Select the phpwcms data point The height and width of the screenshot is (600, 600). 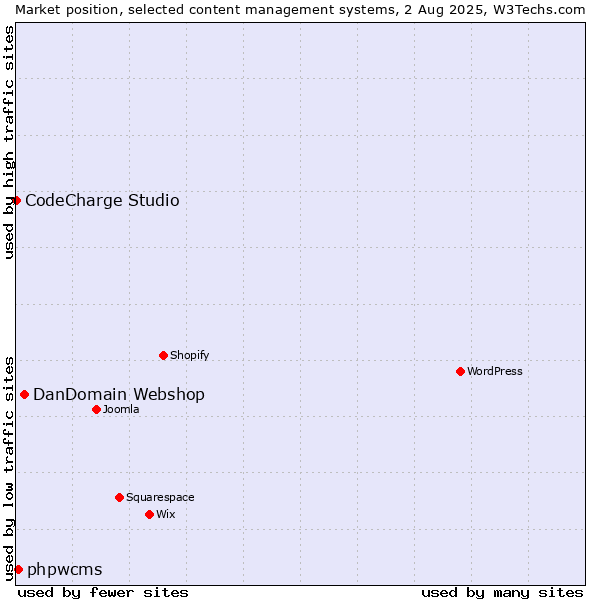coord(18,569)
